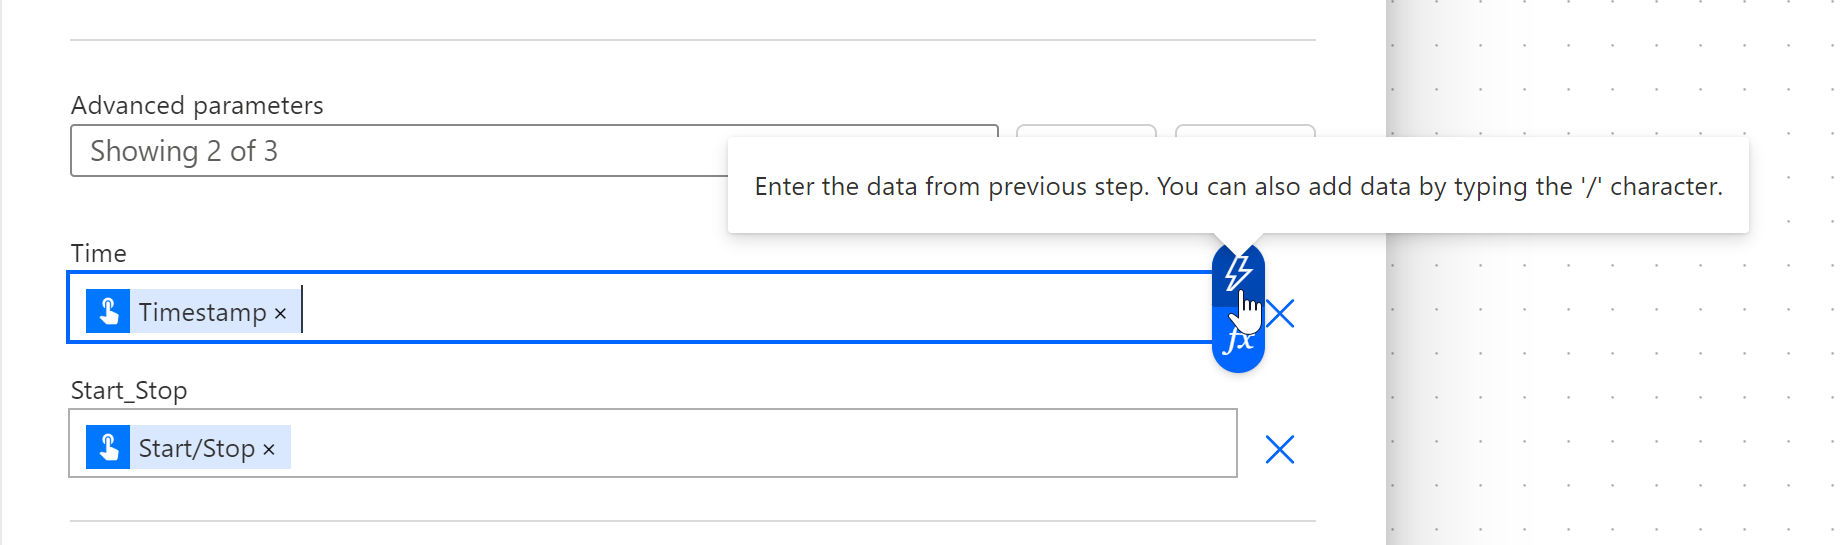Screen dimensions: 1843x545
Task: Select the Start/Stop token label
Action: [x=197, y=448]
